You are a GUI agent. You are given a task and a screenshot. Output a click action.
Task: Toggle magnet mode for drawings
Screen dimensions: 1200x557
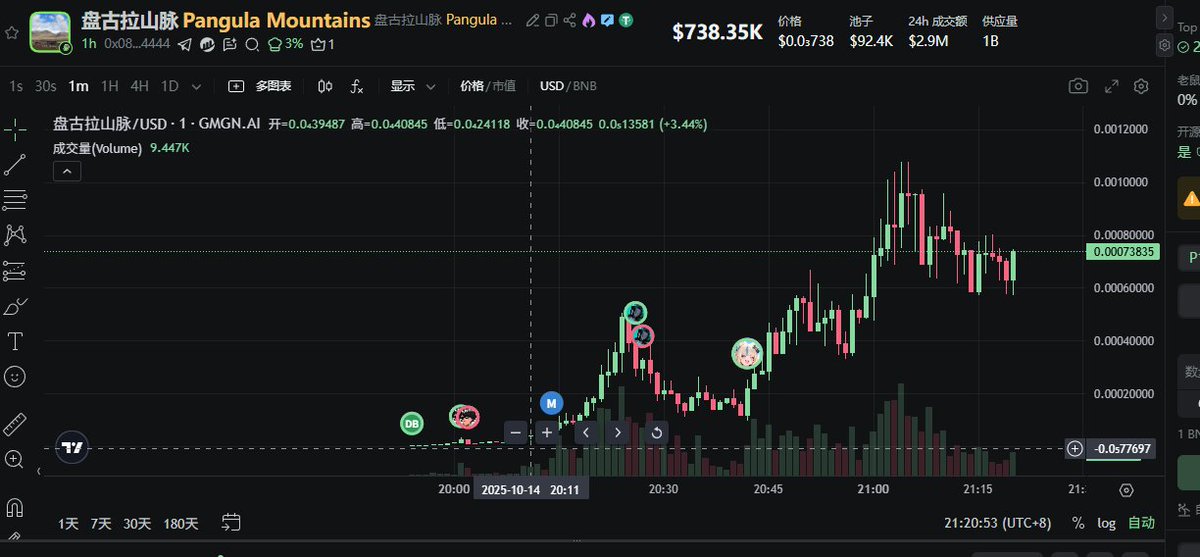[x=15, y=506]
